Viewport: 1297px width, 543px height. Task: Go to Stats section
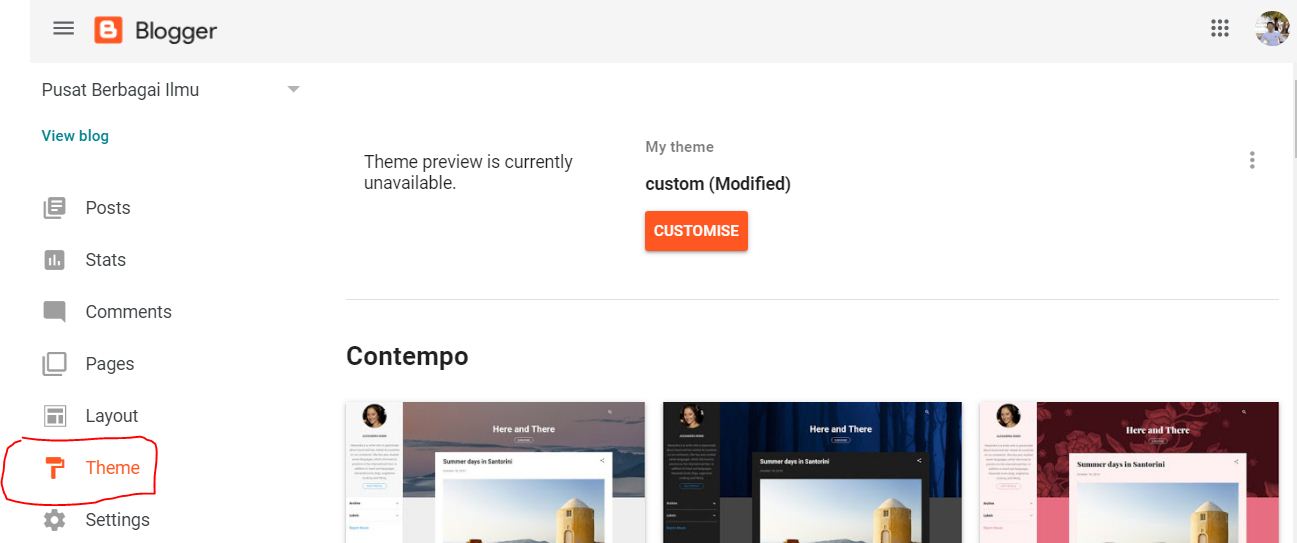point(105,260)
